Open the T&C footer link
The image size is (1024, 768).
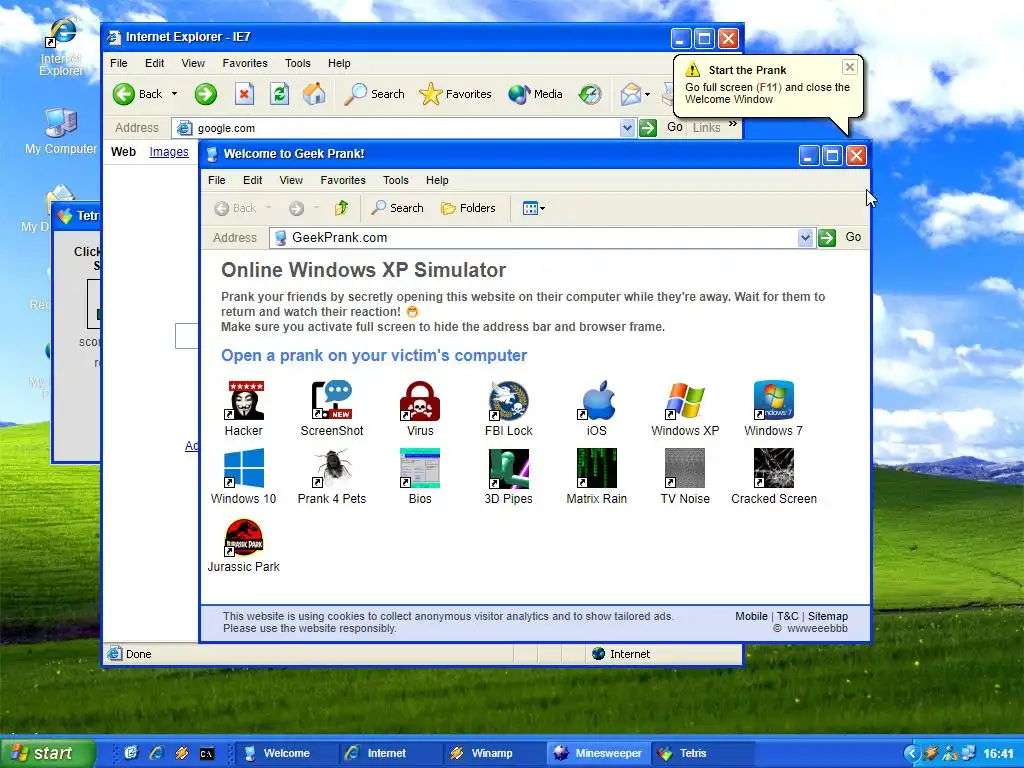click(788, 616)
